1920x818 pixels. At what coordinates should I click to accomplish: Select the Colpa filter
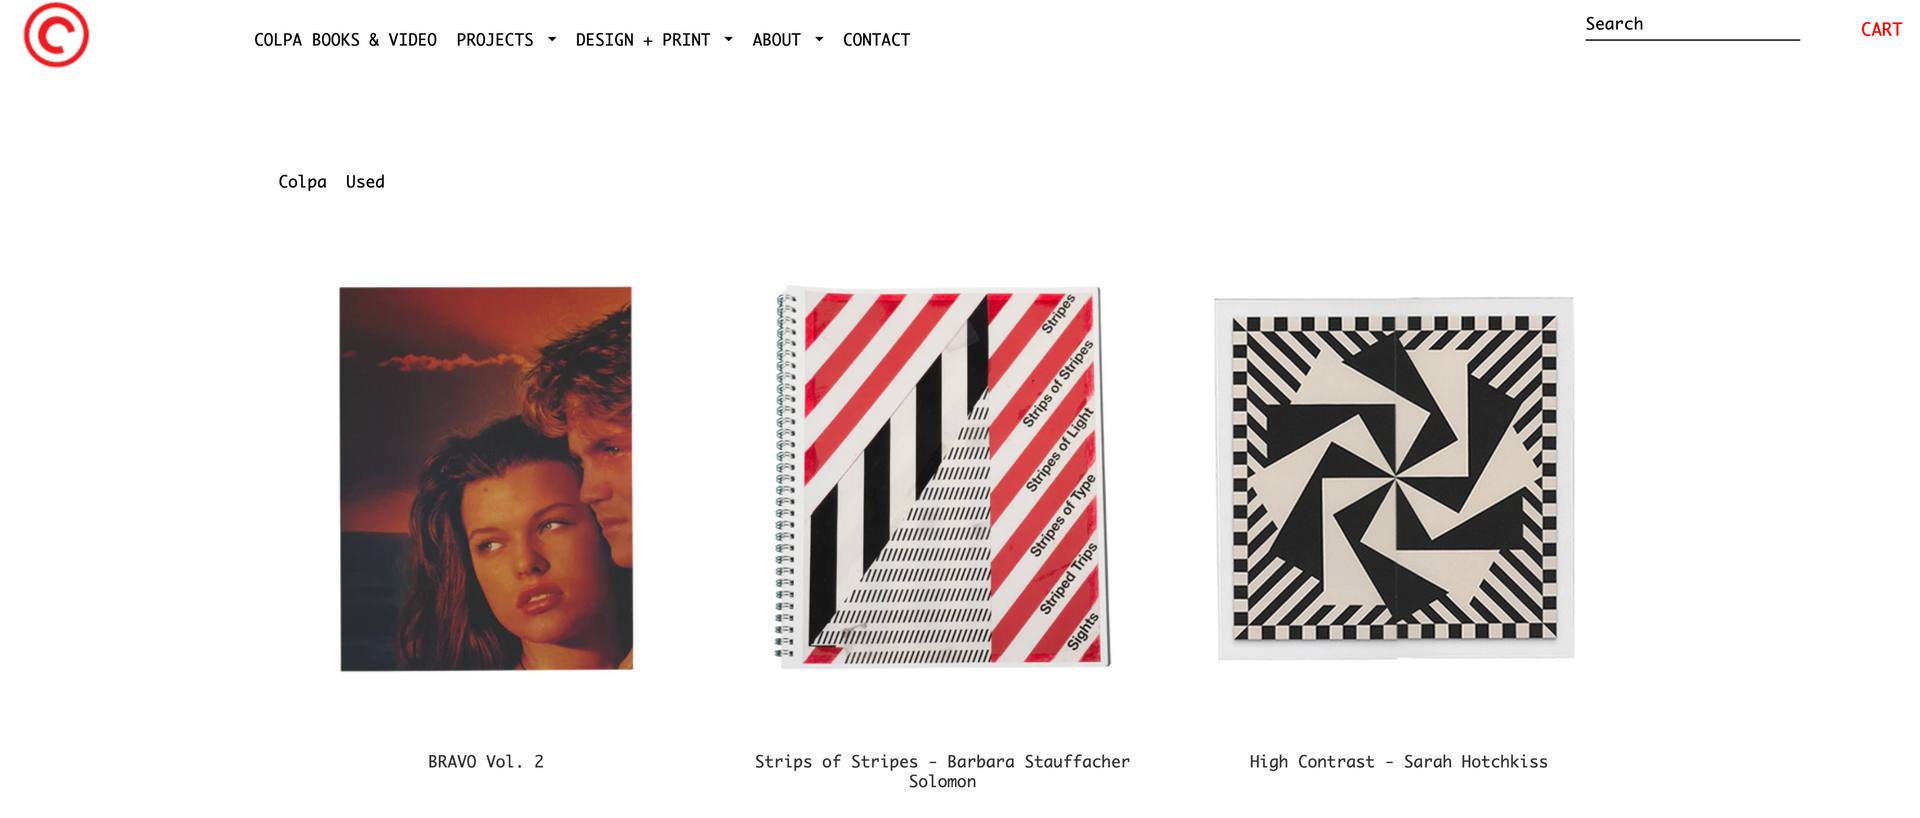[x=302, y=182]
